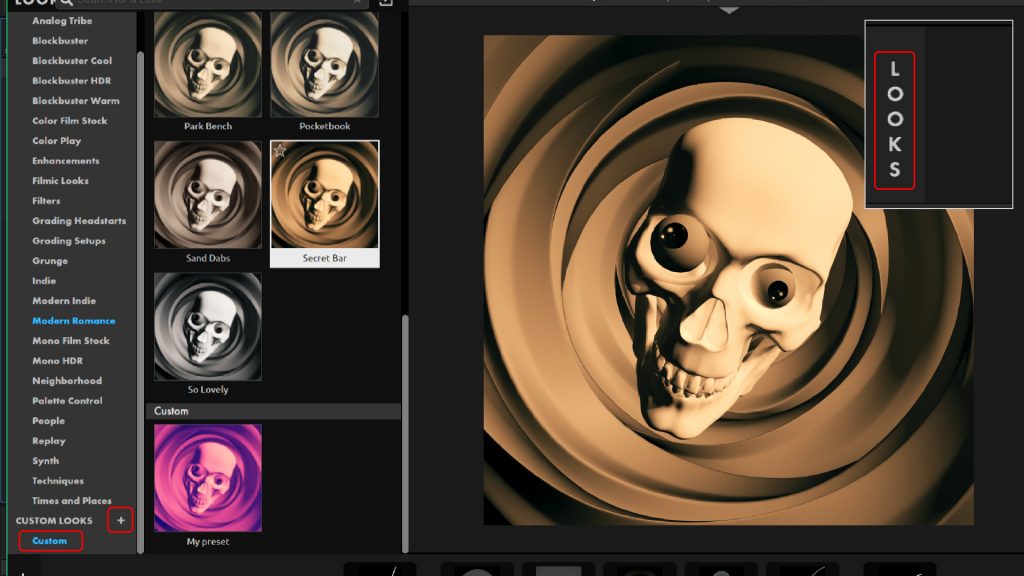Select the Custom looks category
The width and height of the screenshot is (1024, 576).
tap(50, 541)
